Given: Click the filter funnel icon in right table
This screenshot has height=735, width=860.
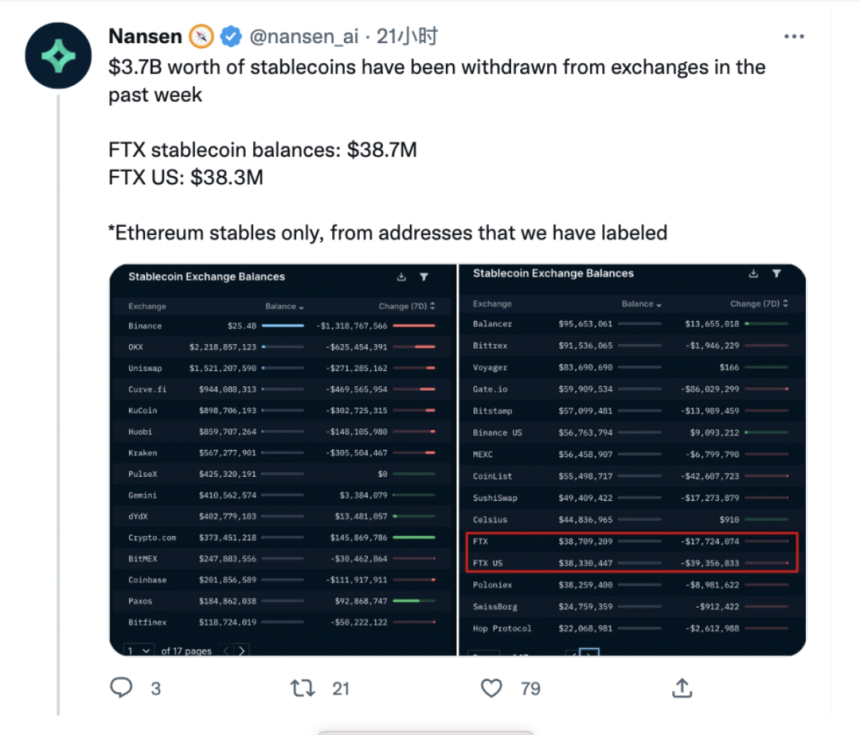Looking at the screenshot, I should point(777,273).
